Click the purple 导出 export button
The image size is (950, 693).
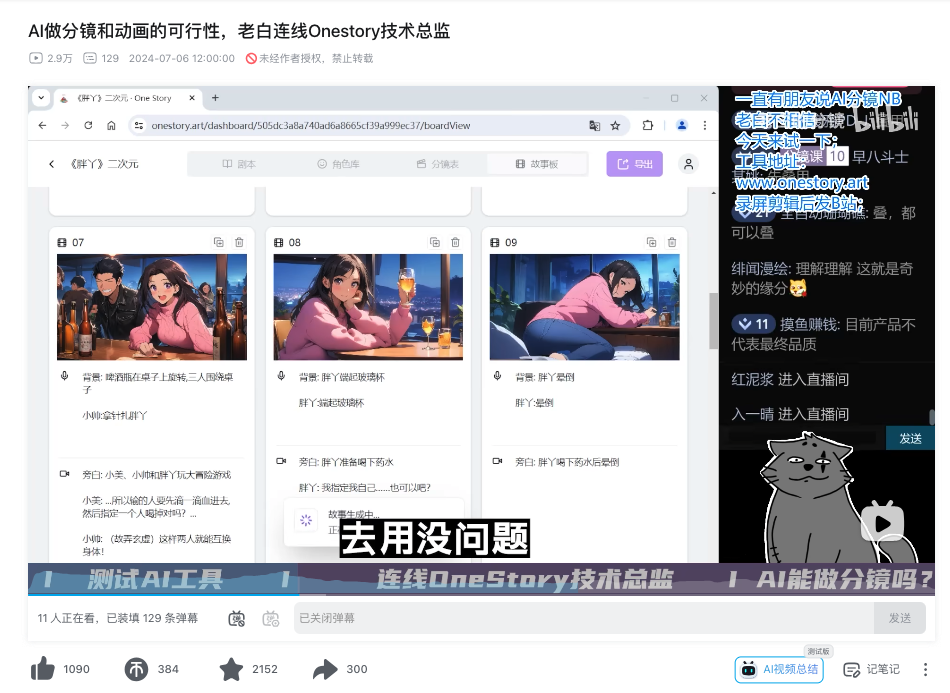coord(634,164)
